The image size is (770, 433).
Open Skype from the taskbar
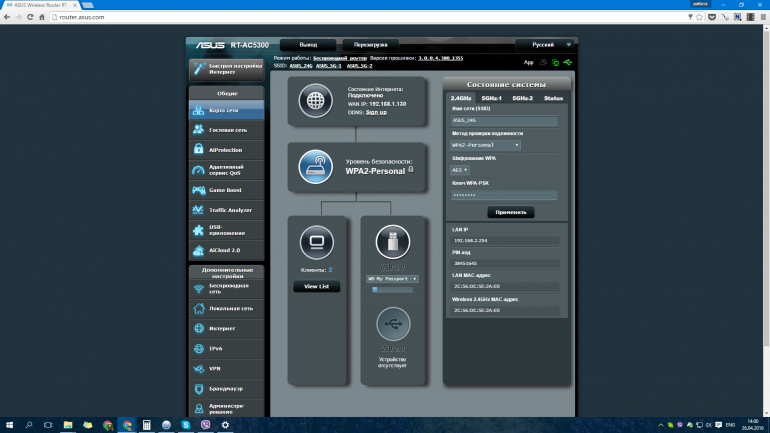tap(186, 425)
